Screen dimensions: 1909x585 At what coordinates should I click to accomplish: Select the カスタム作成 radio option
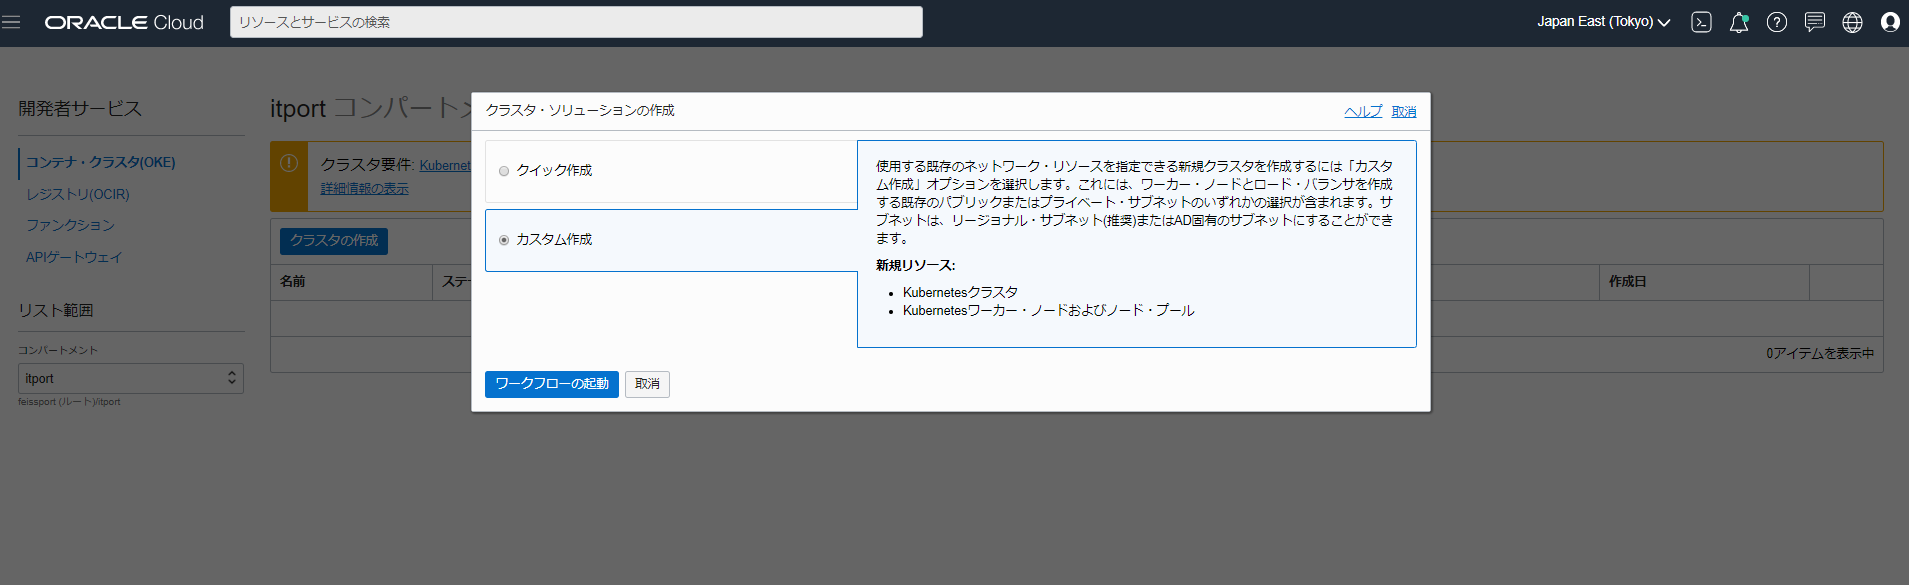(504, 240)
